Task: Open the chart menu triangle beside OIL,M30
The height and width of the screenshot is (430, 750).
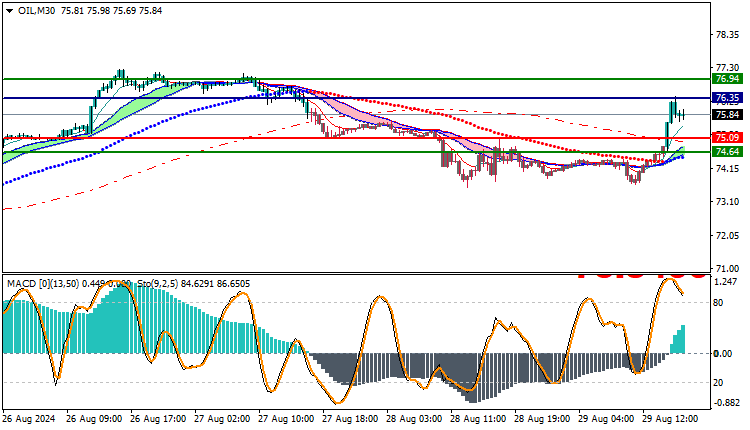Action: [x=10, y=11]
